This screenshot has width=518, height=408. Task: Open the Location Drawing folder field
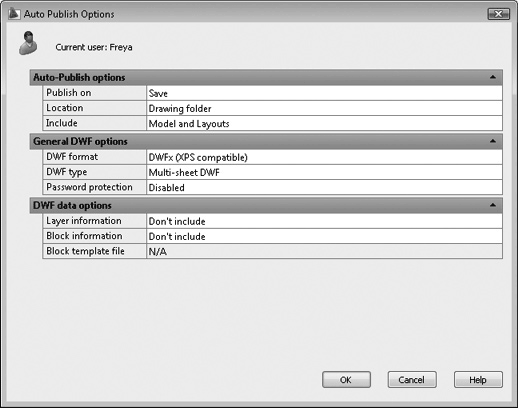[324, 108]
